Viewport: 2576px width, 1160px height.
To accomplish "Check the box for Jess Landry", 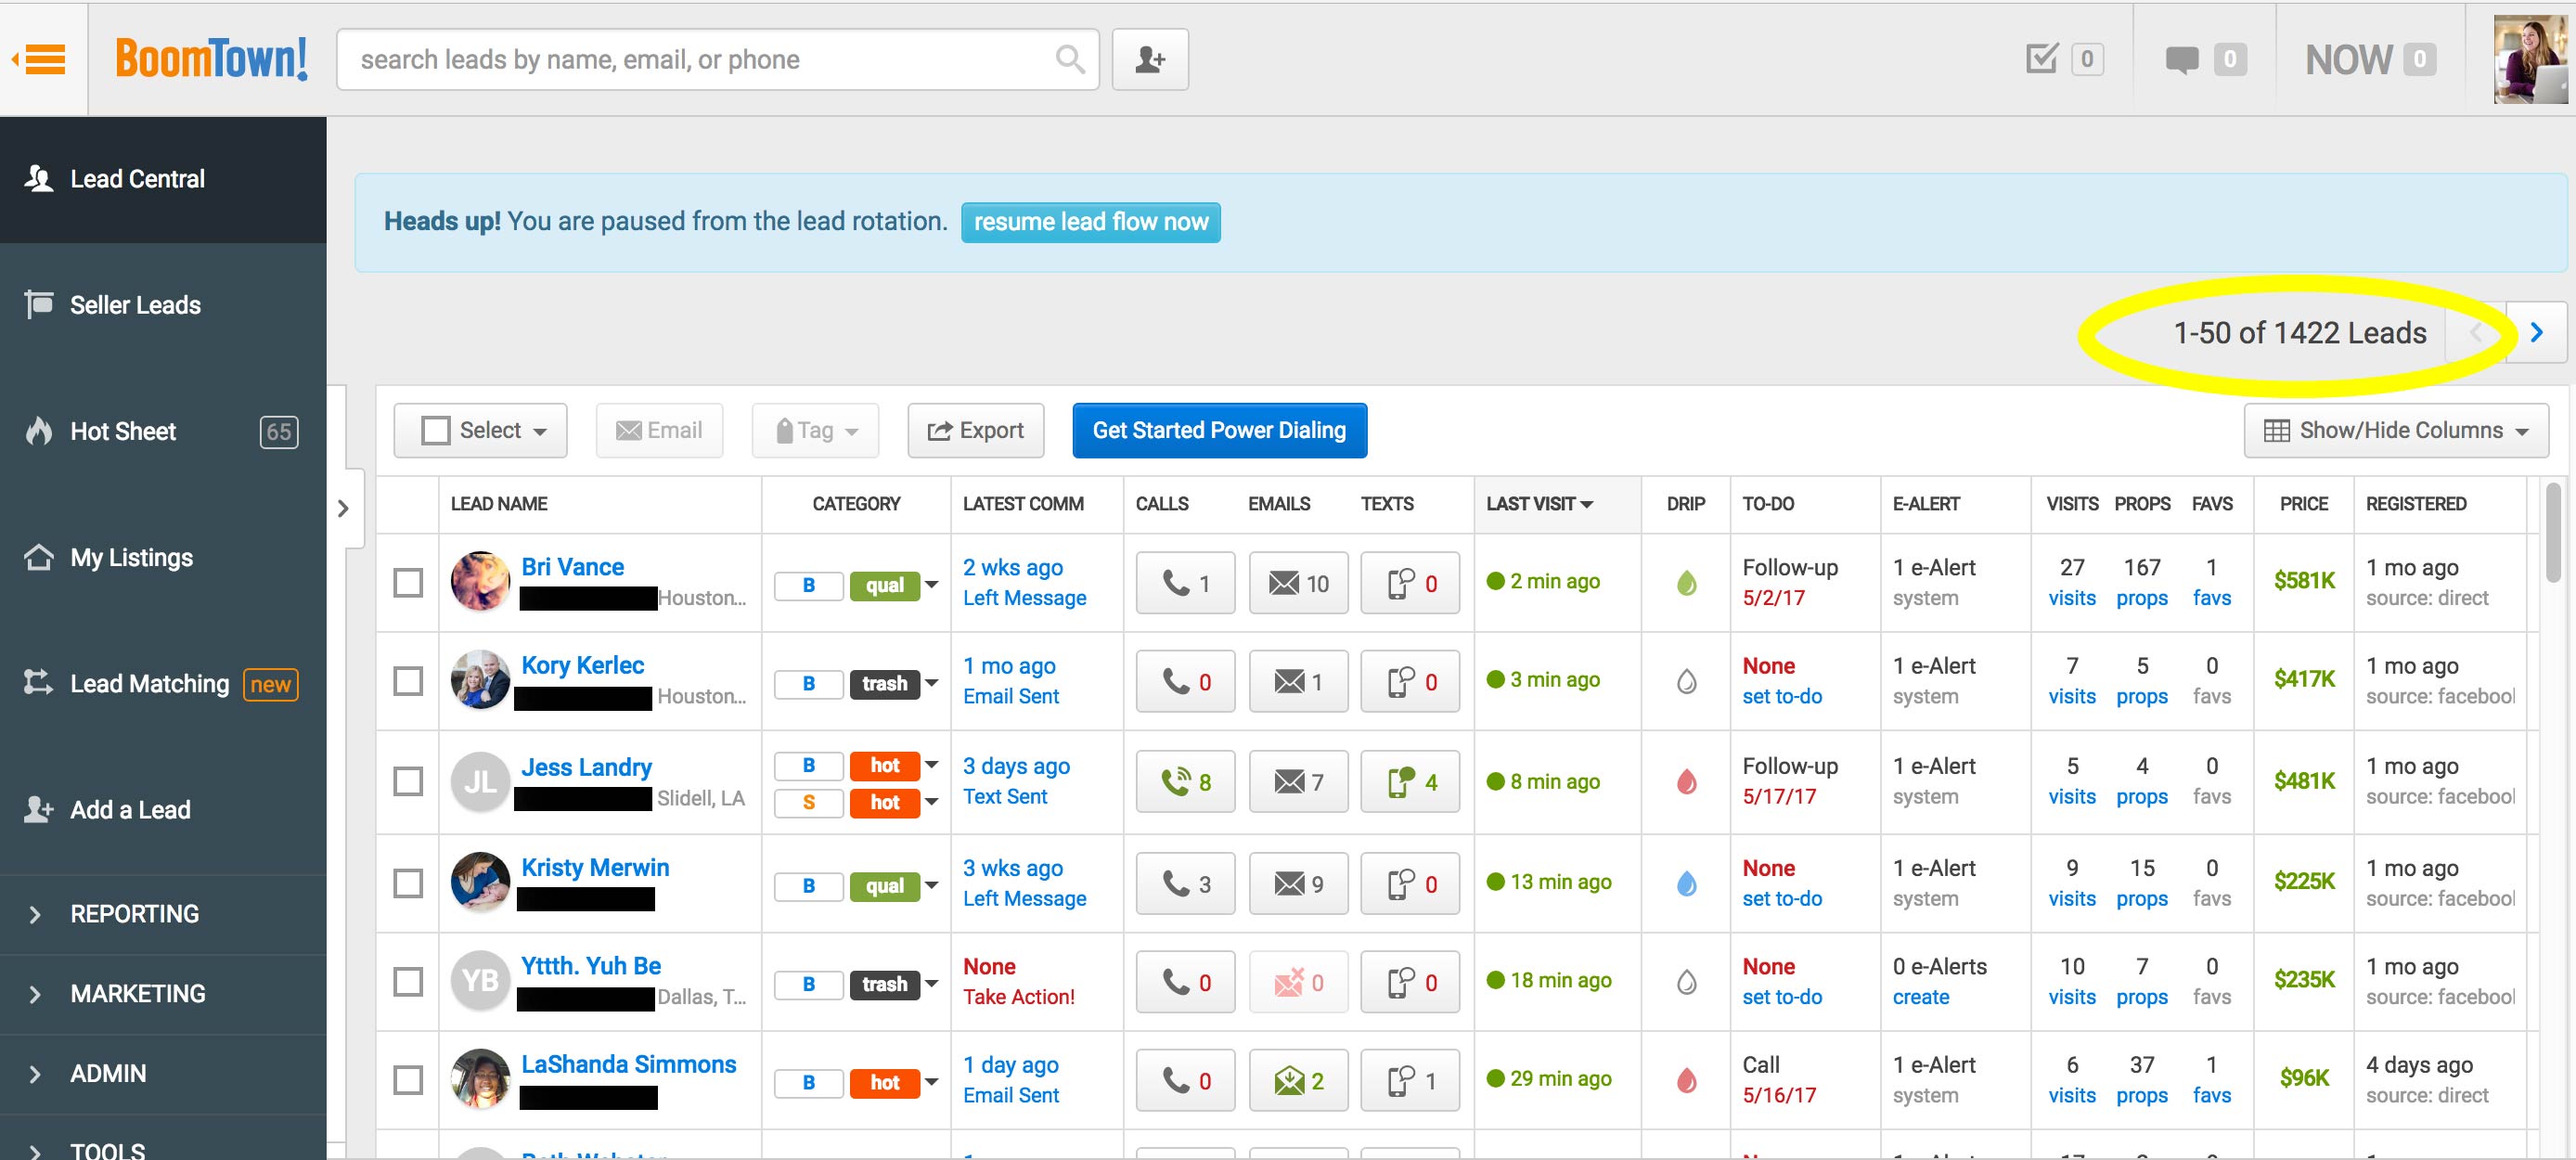I will [x=408, y=781].
